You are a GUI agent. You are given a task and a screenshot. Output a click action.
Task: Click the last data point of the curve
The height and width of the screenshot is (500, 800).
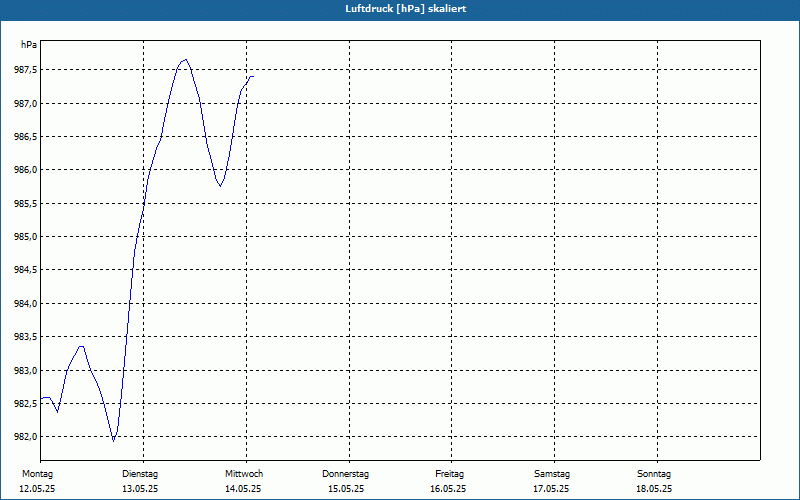(253, 77)
